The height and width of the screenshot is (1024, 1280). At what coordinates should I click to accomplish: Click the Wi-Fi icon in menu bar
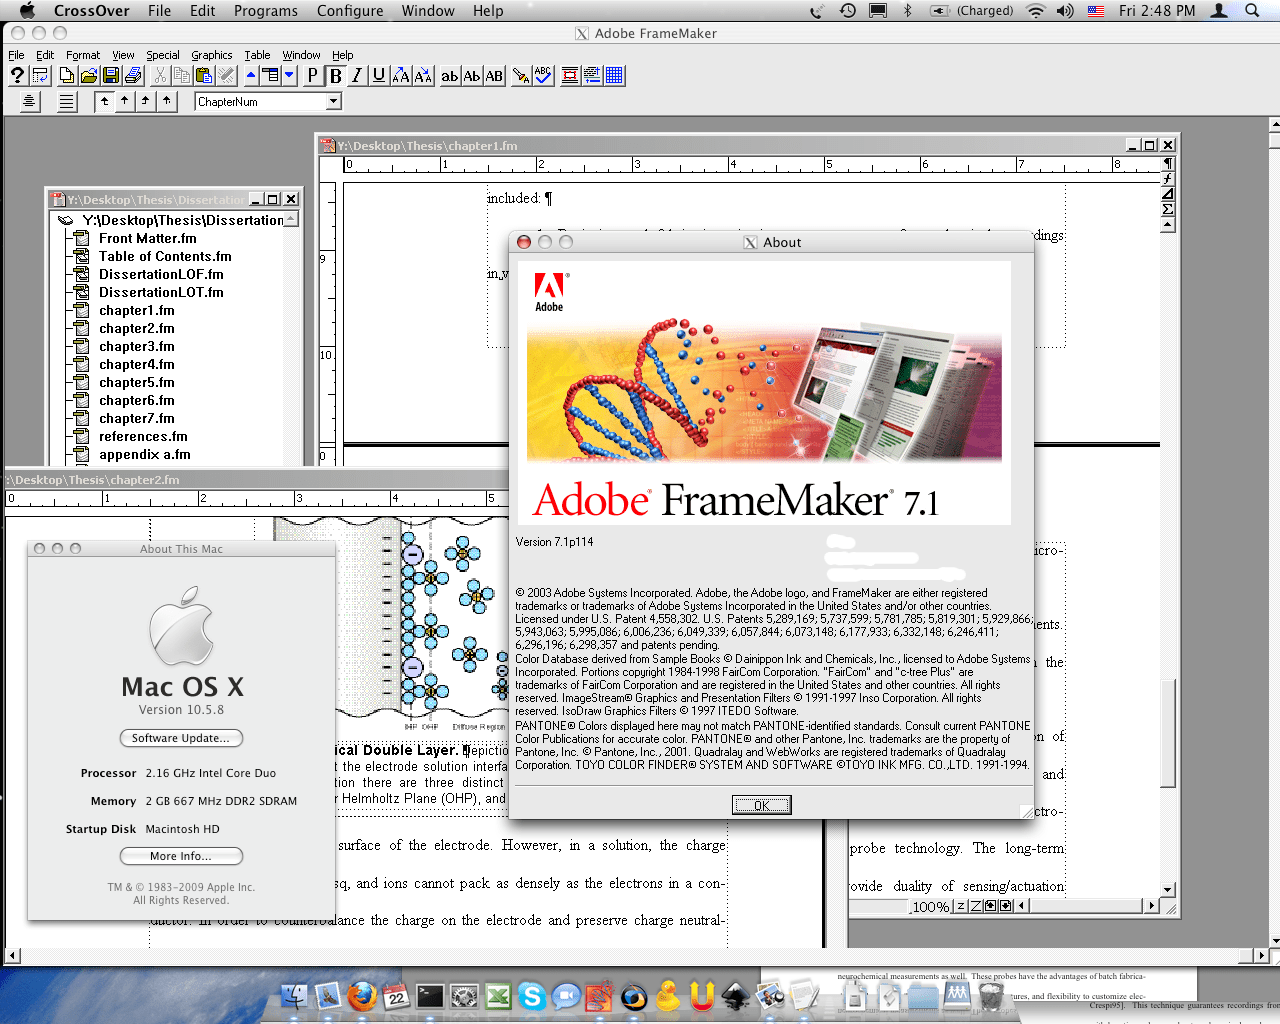(x=1036, y=11)
